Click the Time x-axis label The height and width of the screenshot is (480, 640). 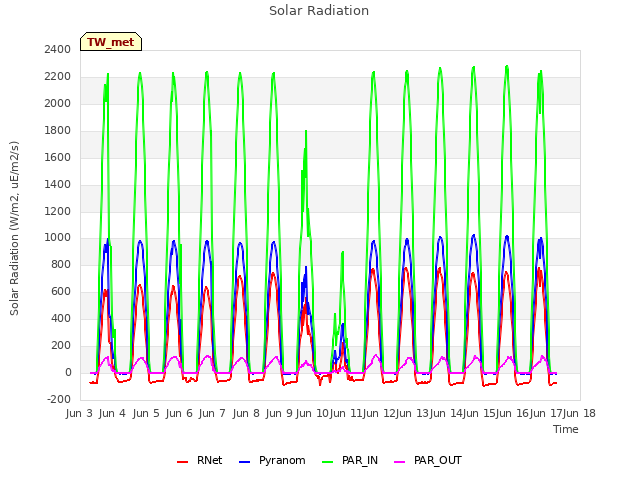(566, 429)
